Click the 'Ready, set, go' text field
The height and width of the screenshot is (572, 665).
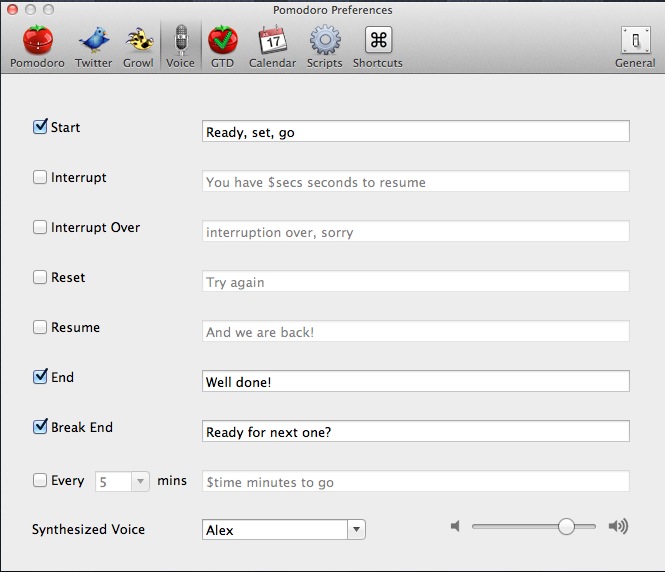pos(415,131)
